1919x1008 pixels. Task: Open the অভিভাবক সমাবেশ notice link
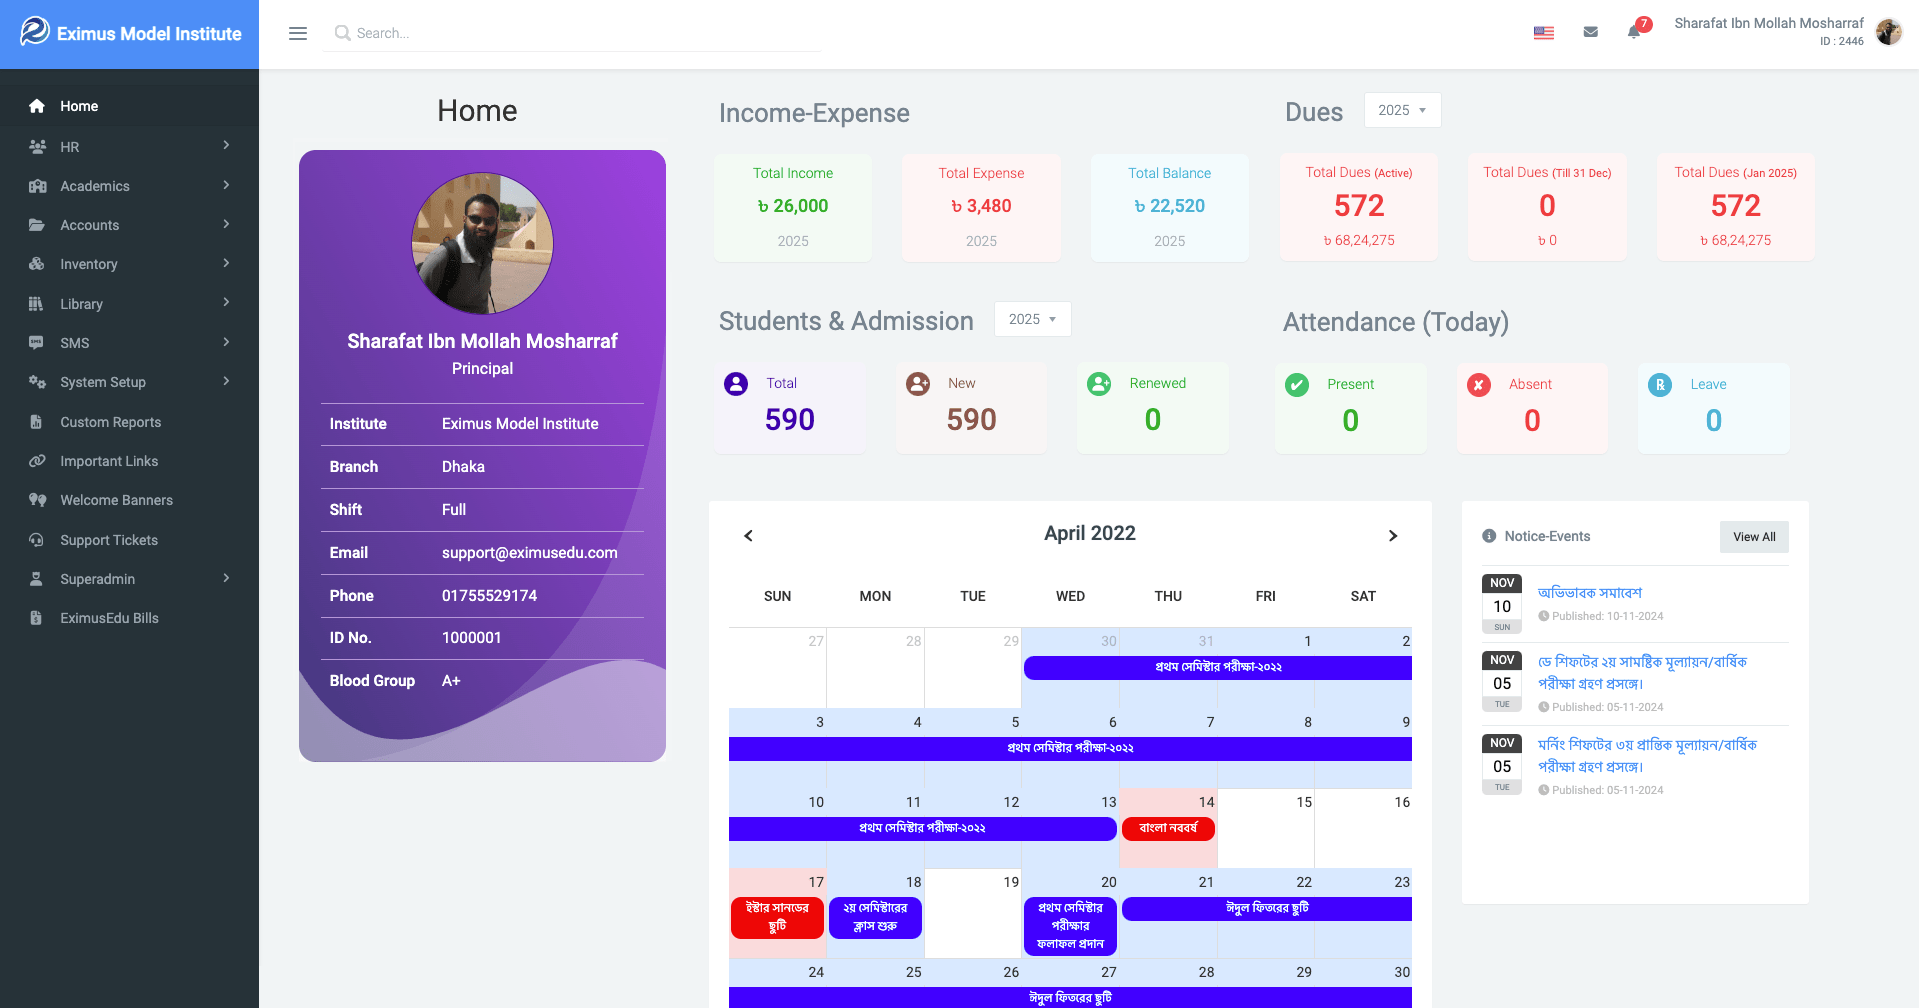click(x=1589, y=593)
